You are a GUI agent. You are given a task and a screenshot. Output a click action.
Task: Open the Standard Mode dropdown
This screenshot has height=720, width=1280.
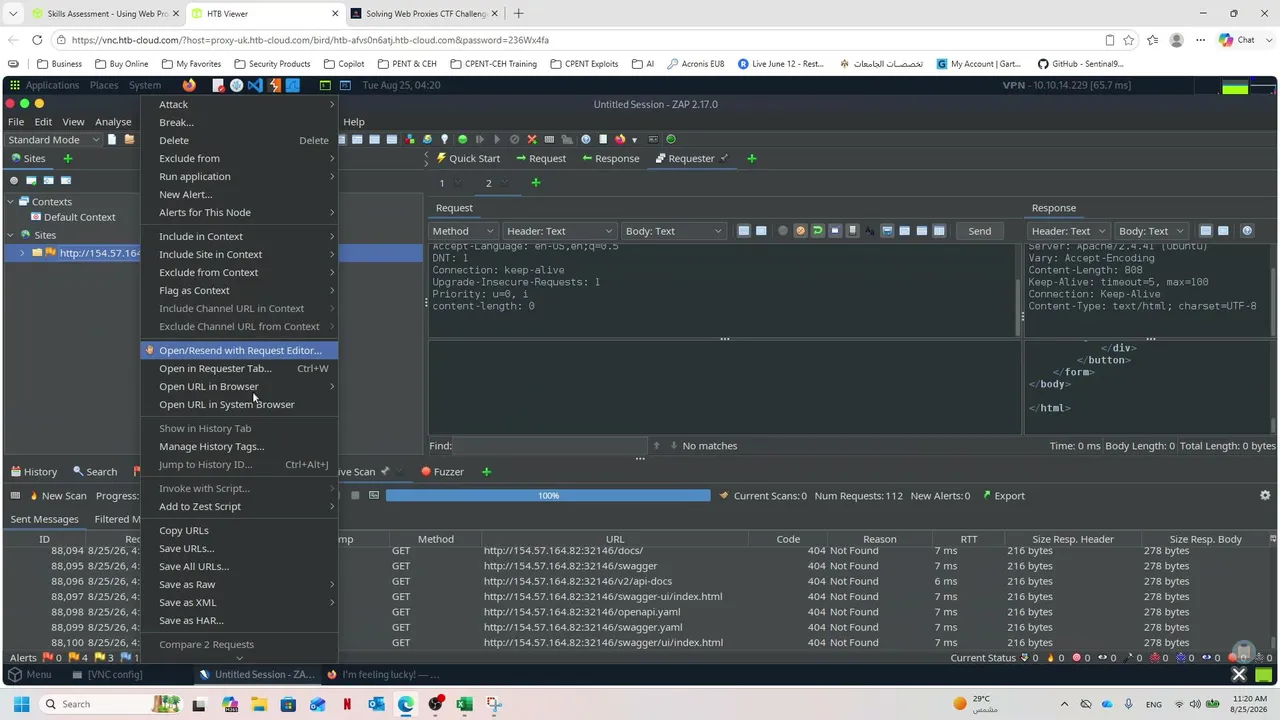(54, 140)
